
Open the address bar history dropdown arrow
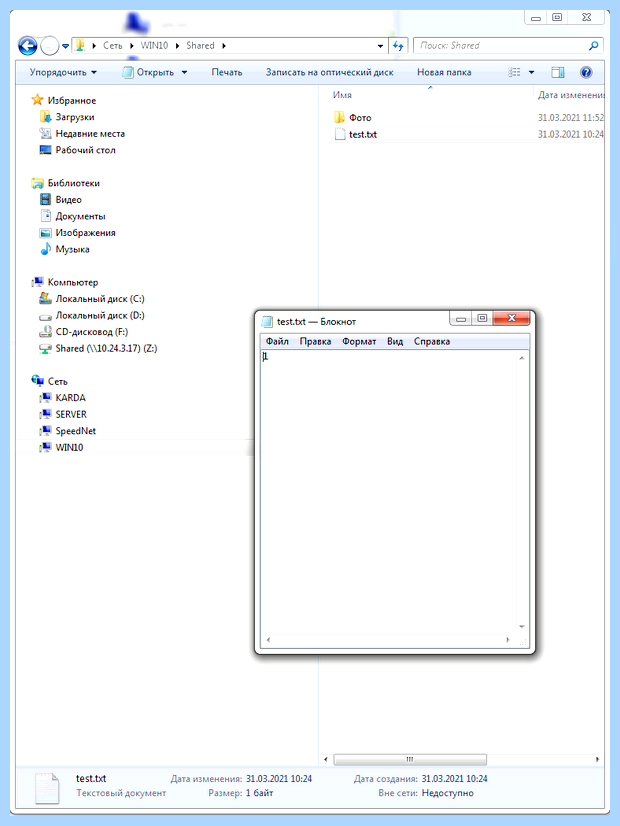pos(380,46)
